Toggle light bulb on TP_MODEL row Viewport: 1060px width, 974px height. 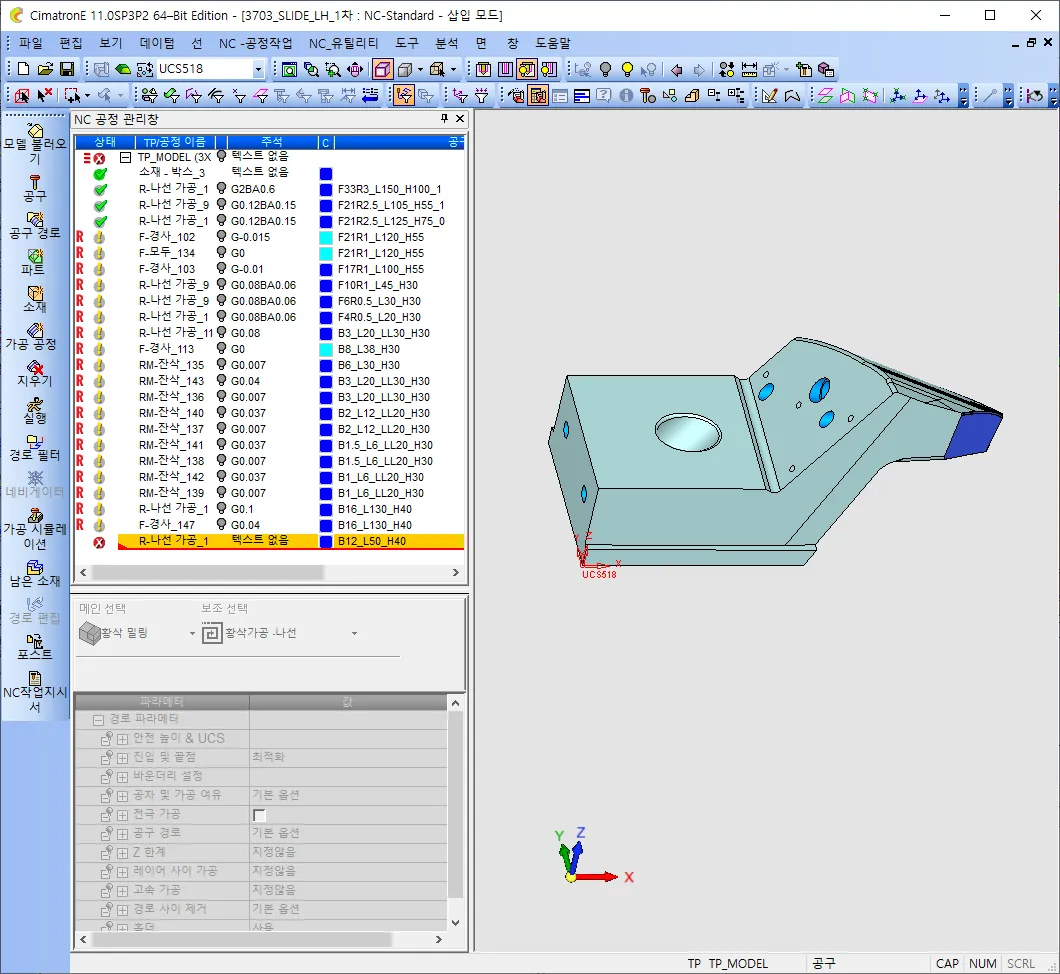[x=221, y=156]
